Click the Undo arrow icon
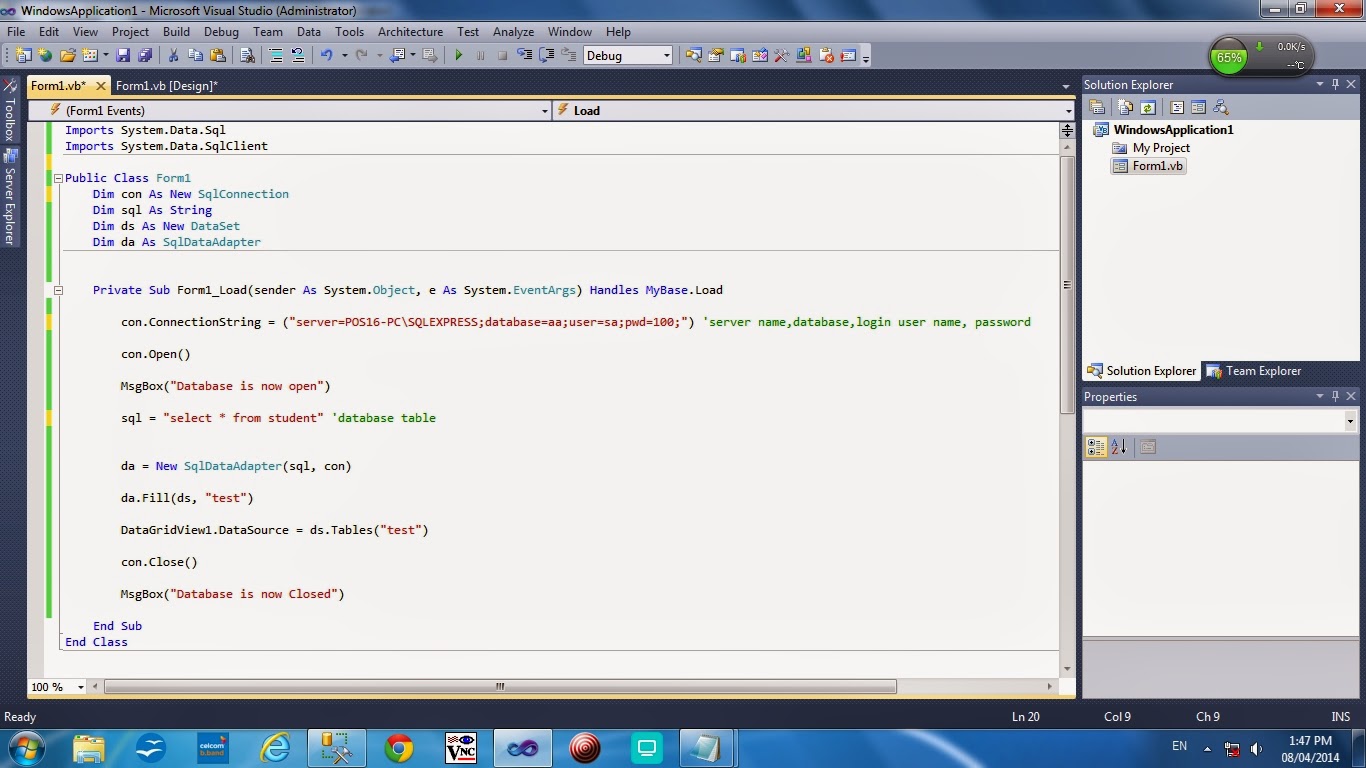Image resolution: width=1366 pixels, height=768 pixels. pos(326,56)
